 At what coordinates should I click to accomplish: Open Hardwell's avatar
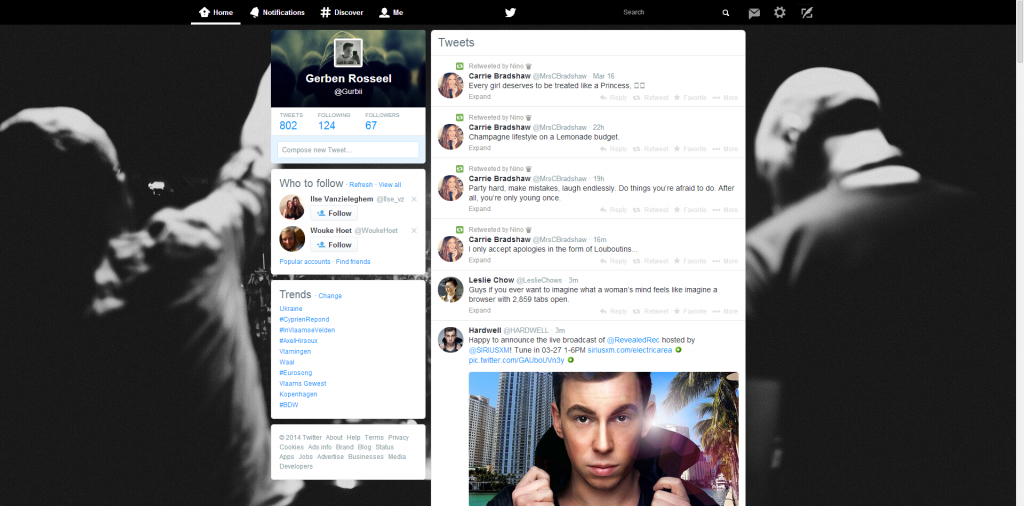(450, 340)
